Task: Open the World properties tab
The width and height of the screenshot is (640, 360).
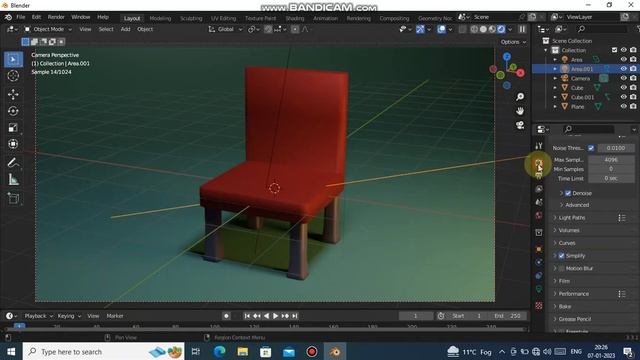Action: [x=539, y=215]
